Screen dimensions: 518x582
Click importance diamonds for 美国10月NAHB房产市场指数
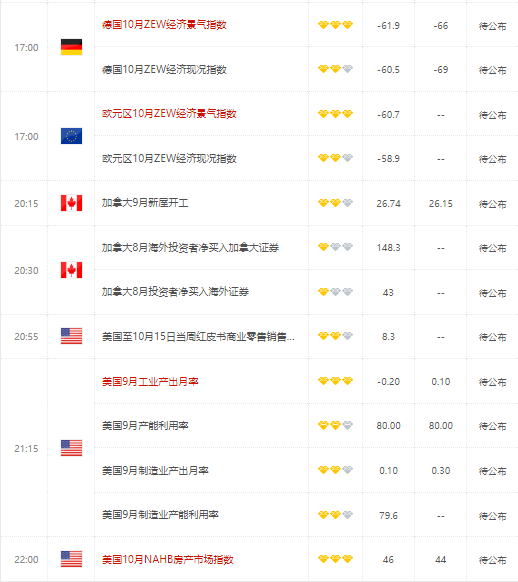point(335,559)
